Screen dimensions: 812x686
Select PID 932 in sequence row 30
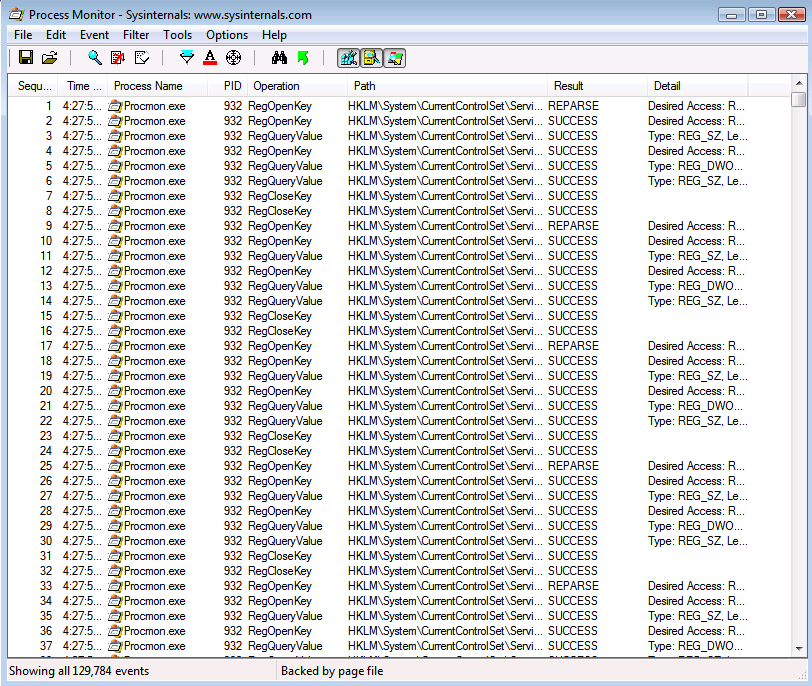[233, 542]
